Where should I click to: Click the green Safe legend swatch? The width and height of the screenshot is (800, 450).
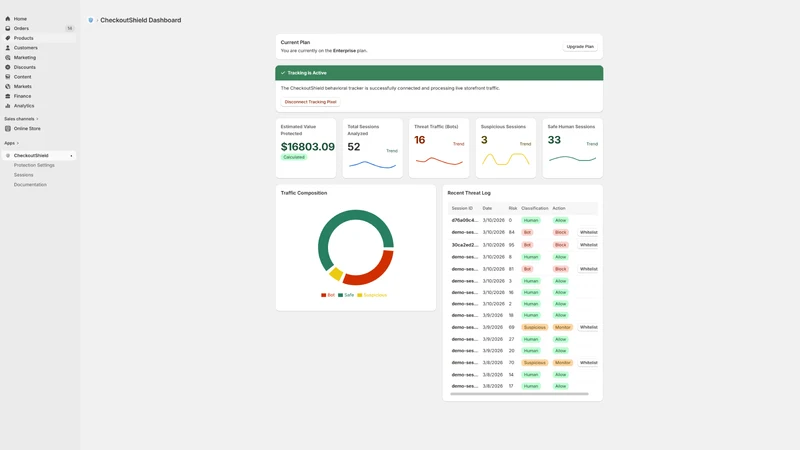[340, 295]
